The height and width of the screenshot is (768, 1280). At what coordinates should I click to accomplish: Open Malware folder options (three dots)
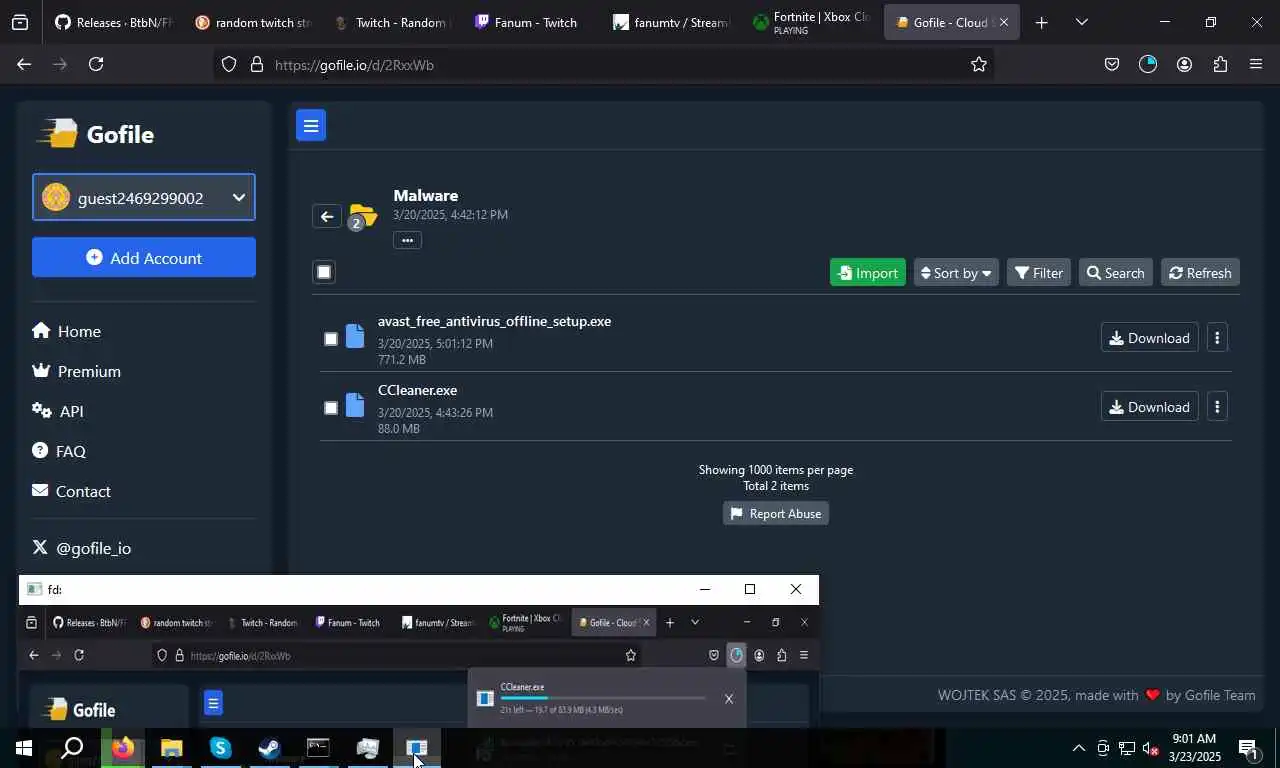click(x=407, y=240)
